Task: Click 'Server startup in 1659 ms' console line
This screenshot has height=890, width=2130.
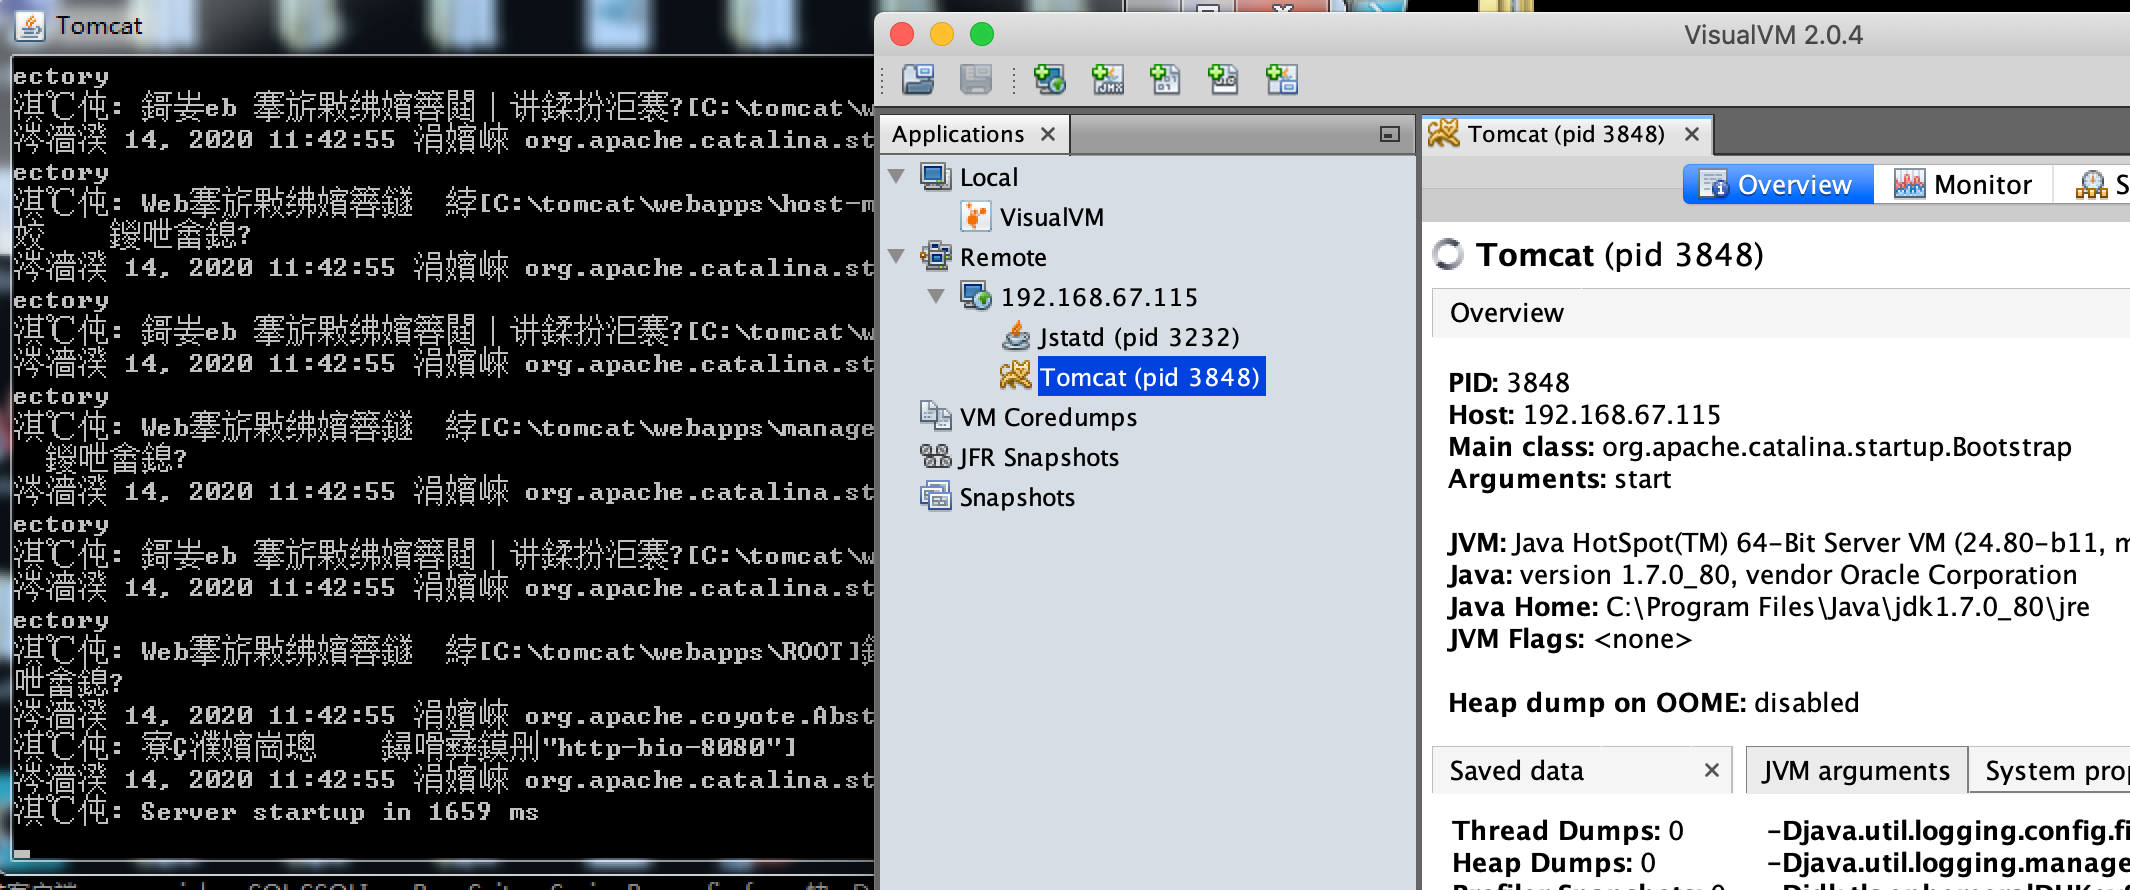Action: [x=339, y=812]
